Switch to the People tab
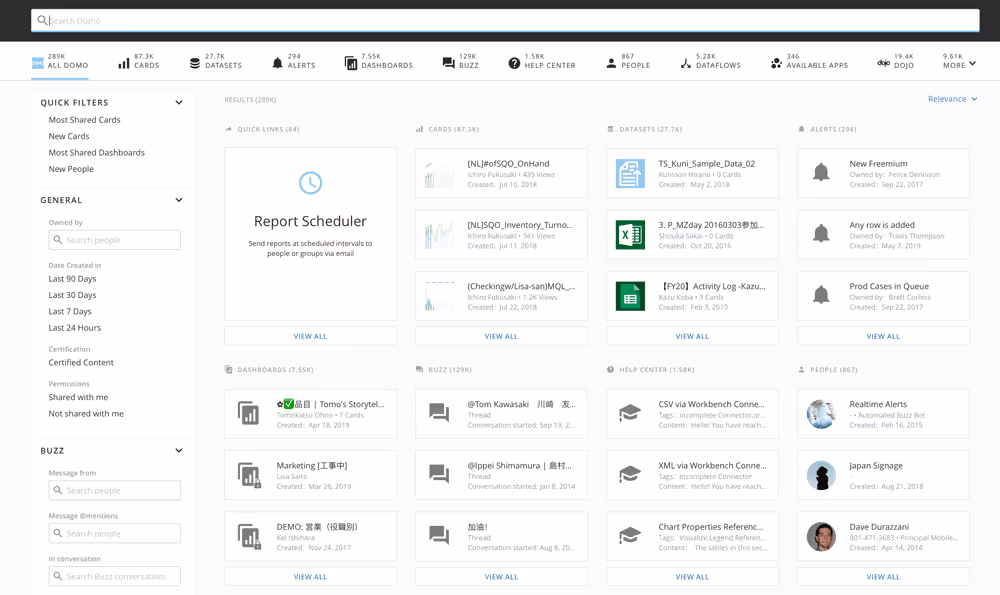The width and height of the screenshot is (1000, 595). coord(628,61)
